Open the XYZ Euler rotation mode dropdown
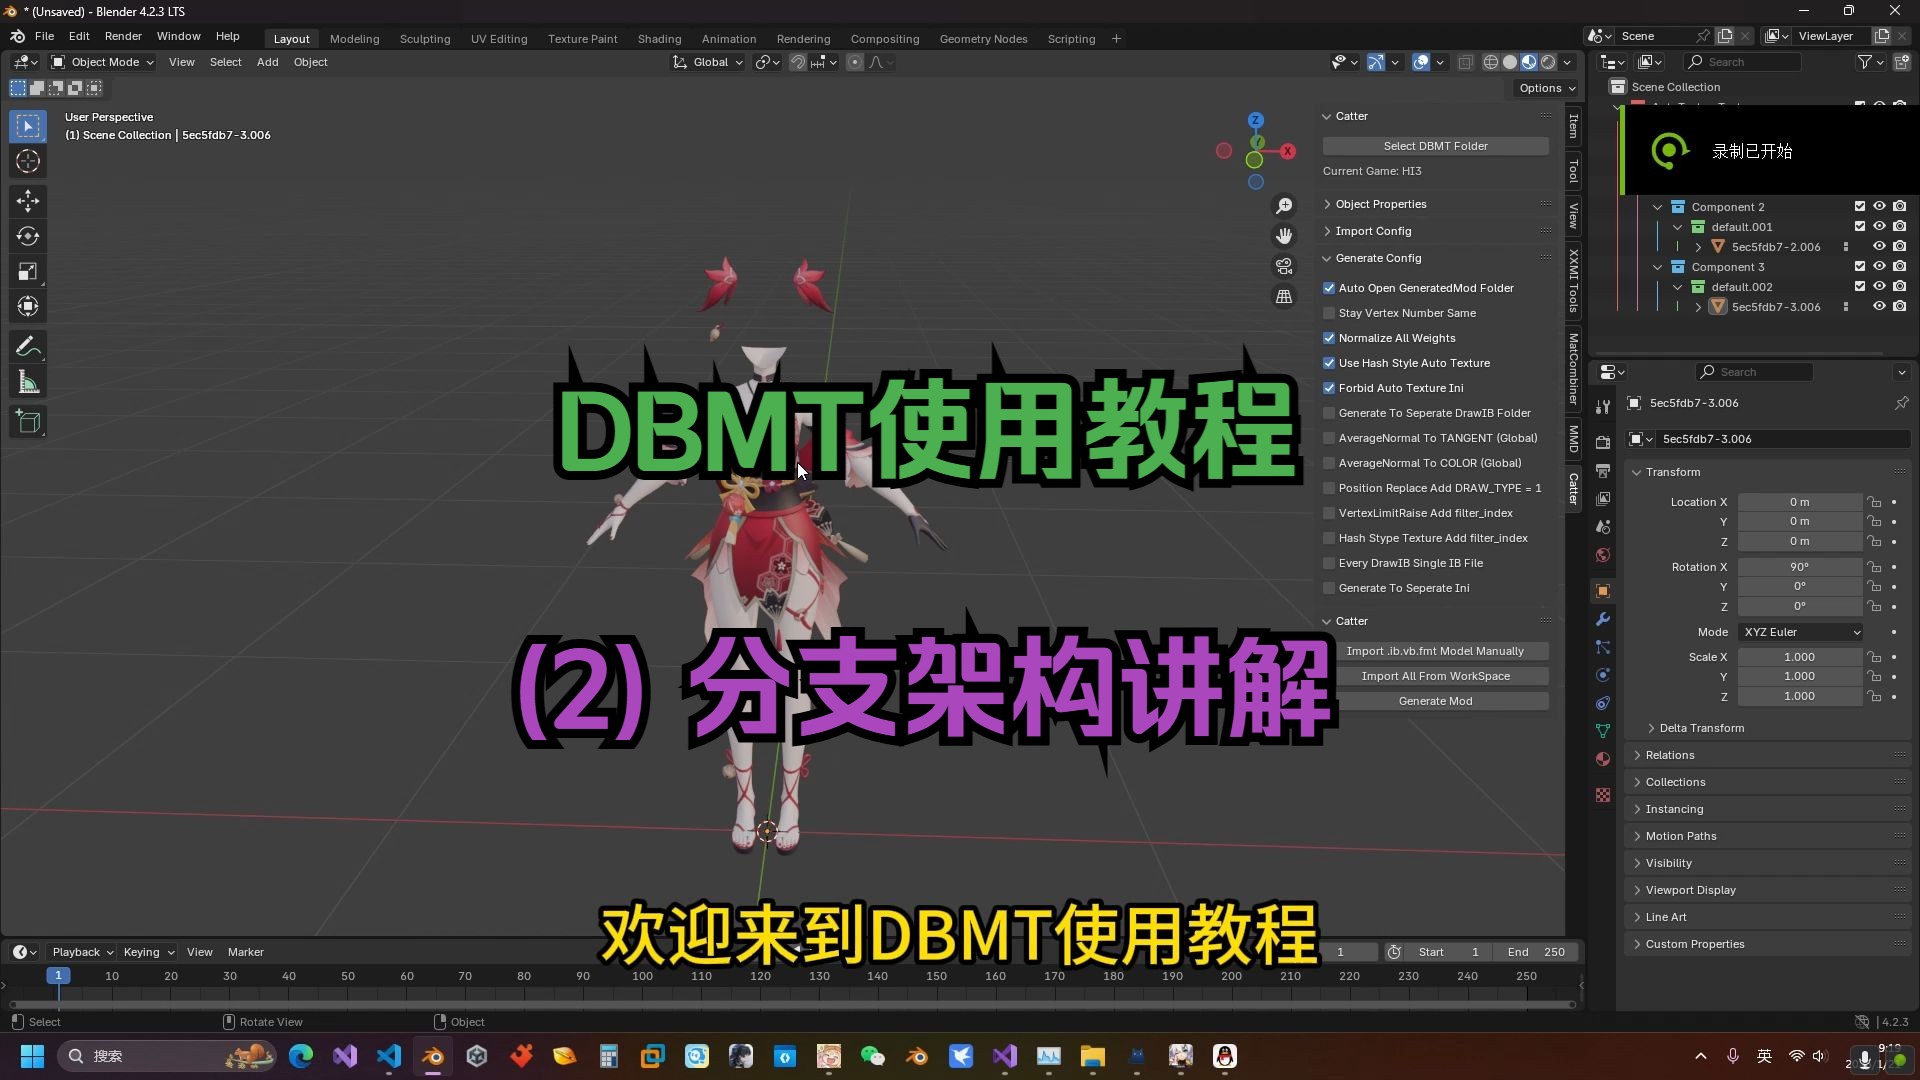Image resolution: width=1920 pixels, height=1080 pixels. [1801, 632]
